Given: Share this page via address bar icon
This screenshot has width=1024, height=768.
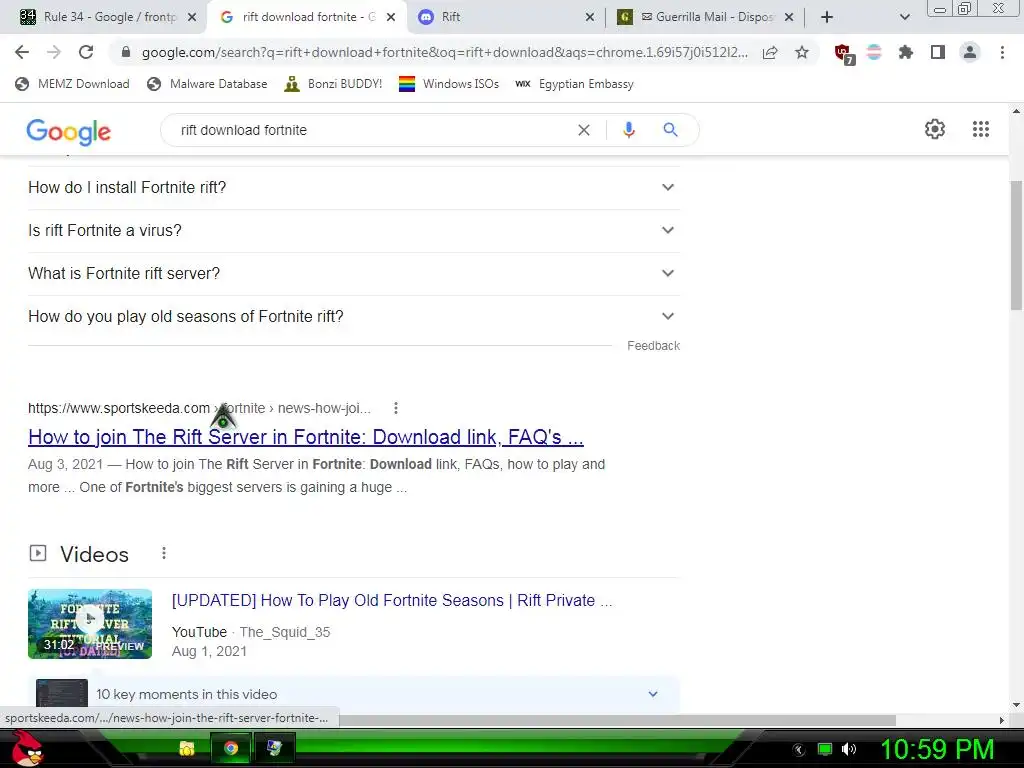Looking at the screenshot, I should click(770, 52).
